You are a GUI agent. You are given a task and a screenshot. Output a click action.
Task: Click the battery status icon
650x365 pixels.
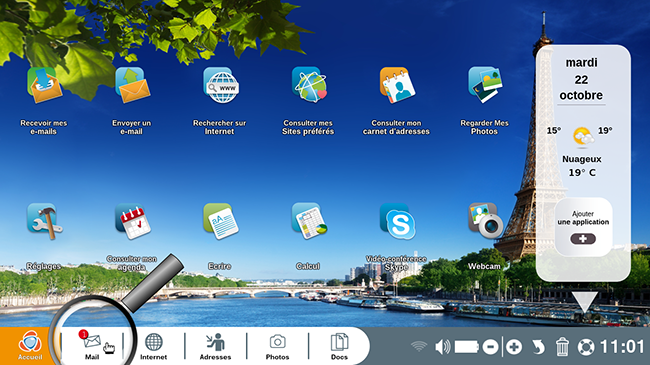(467, 347)
